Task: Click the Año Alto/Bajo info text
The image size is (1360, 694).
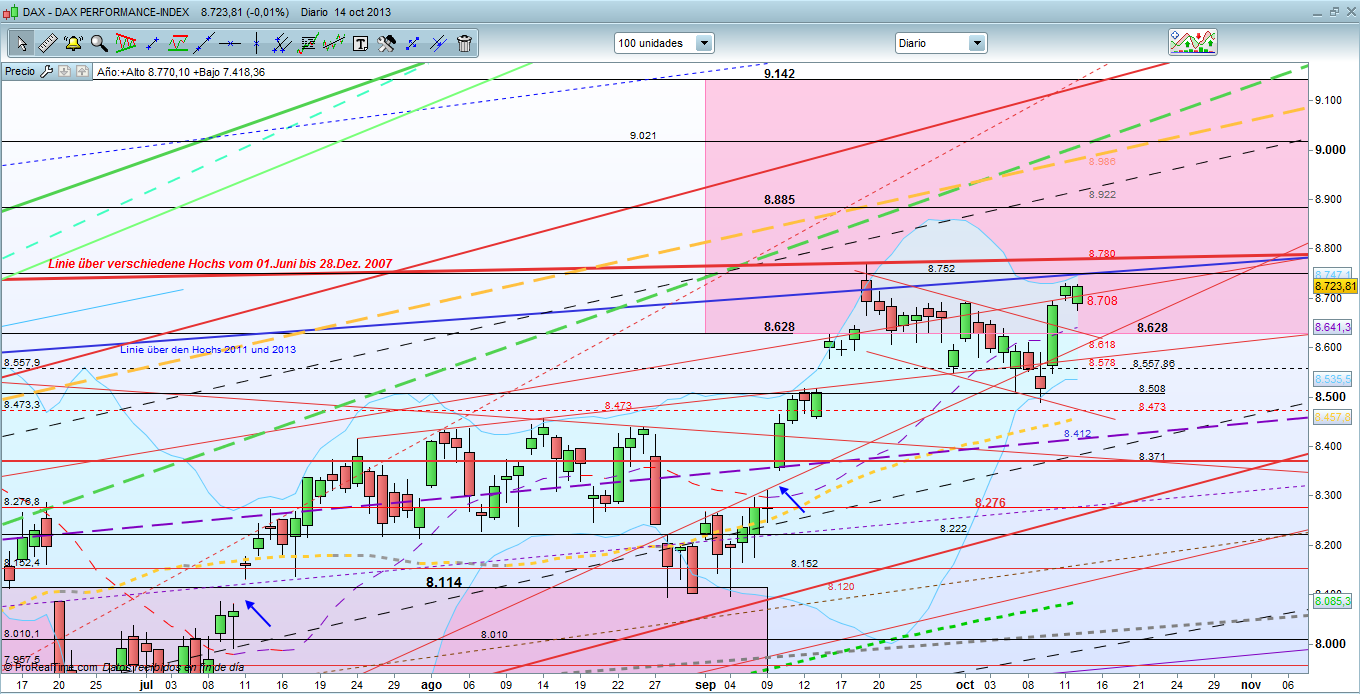Action: coord(181,72)
